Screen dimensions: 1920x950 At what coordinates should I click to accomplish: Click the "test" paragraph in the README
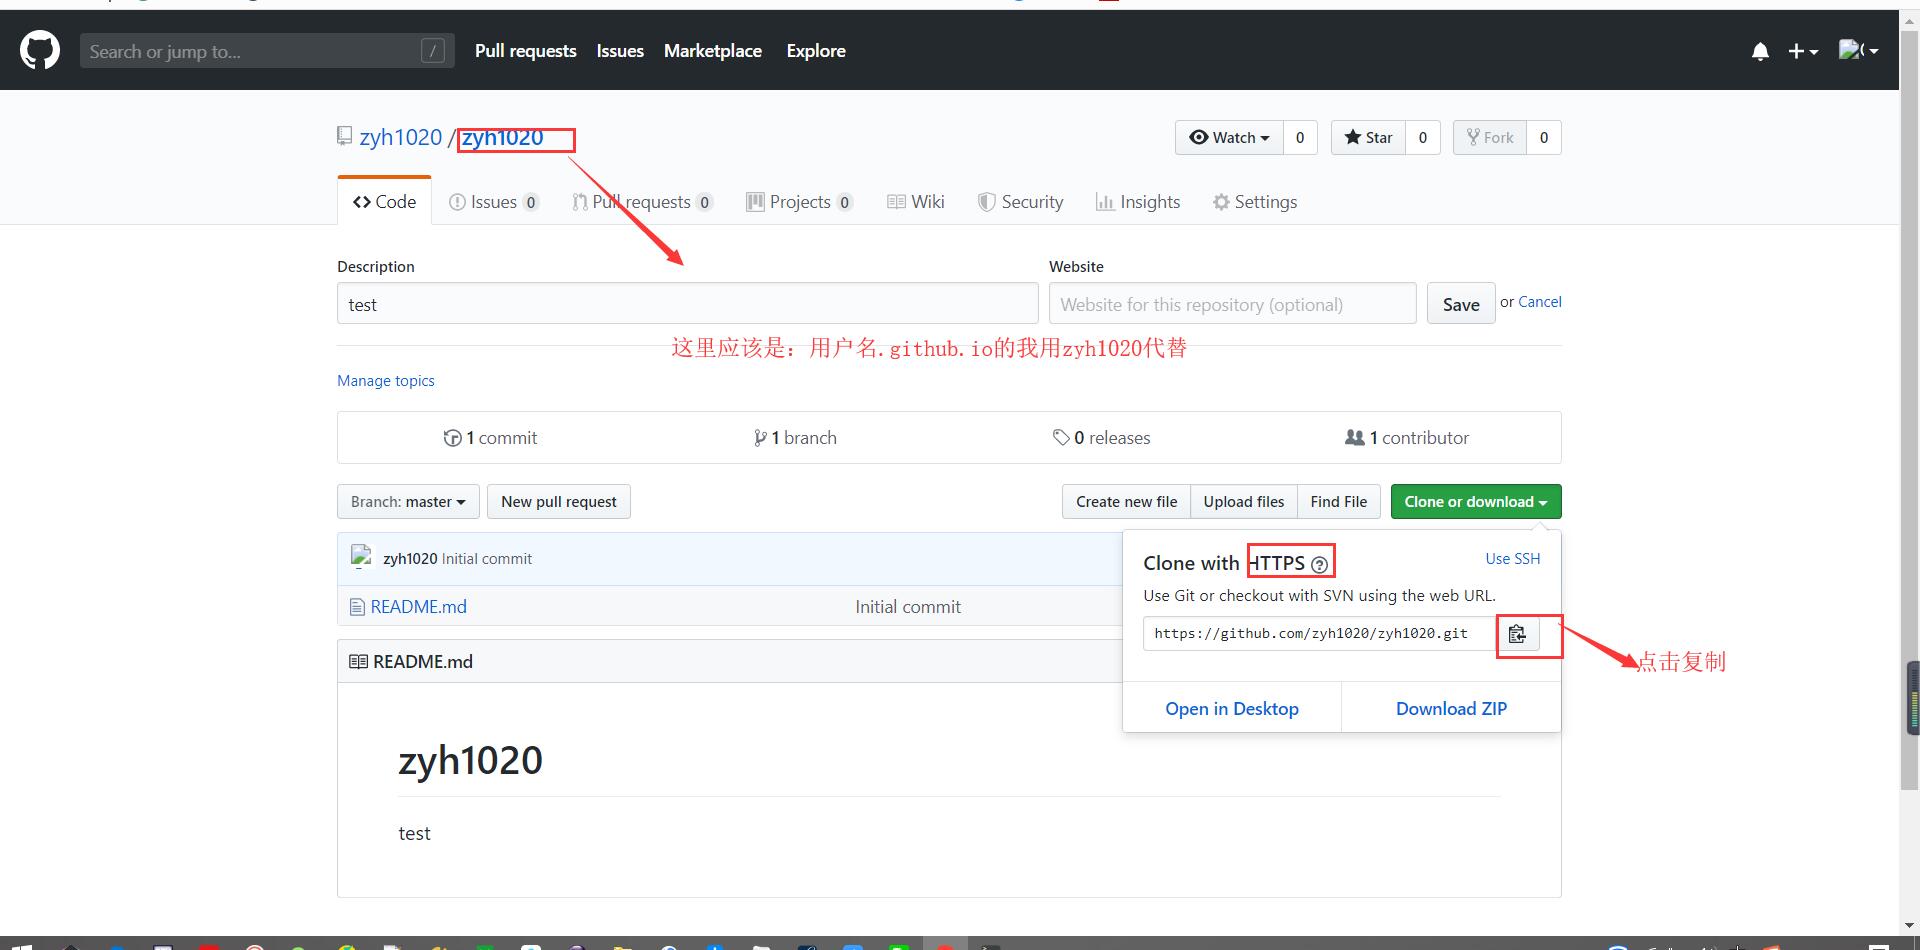(x=414, y=834)
